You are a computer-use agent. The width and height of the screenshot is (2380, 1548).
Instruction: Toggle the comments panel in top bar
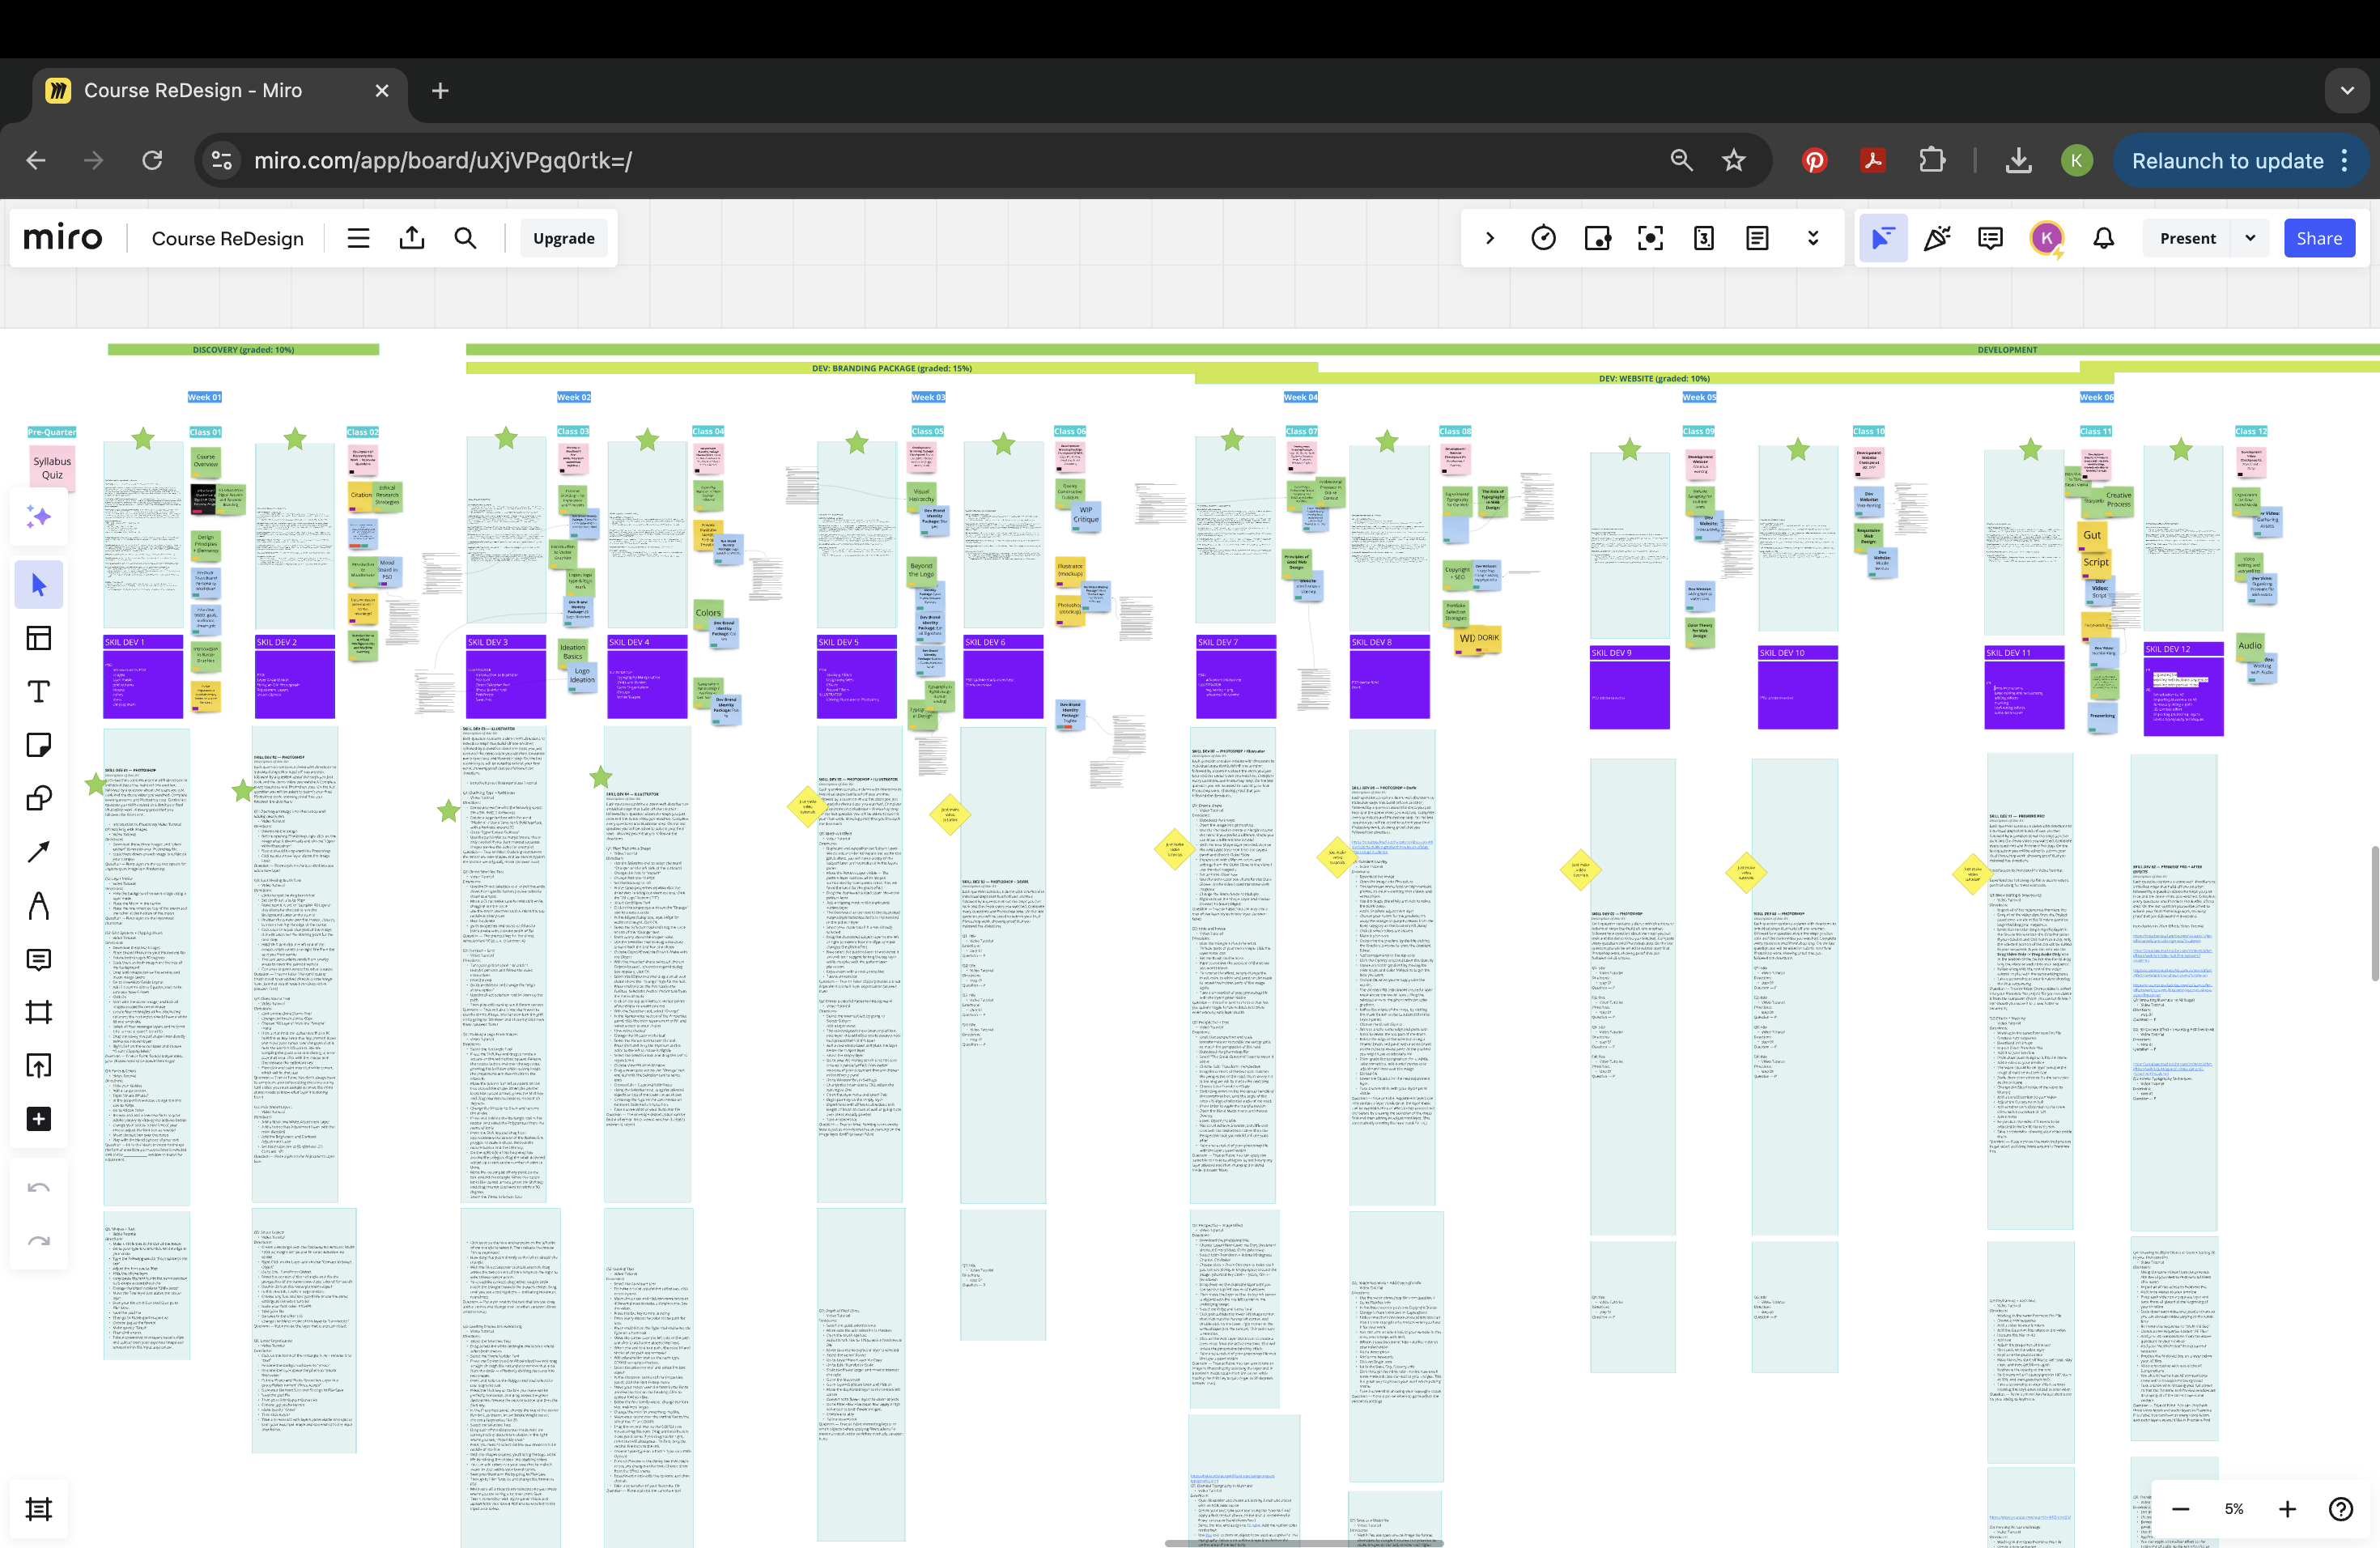(1990, 238)
